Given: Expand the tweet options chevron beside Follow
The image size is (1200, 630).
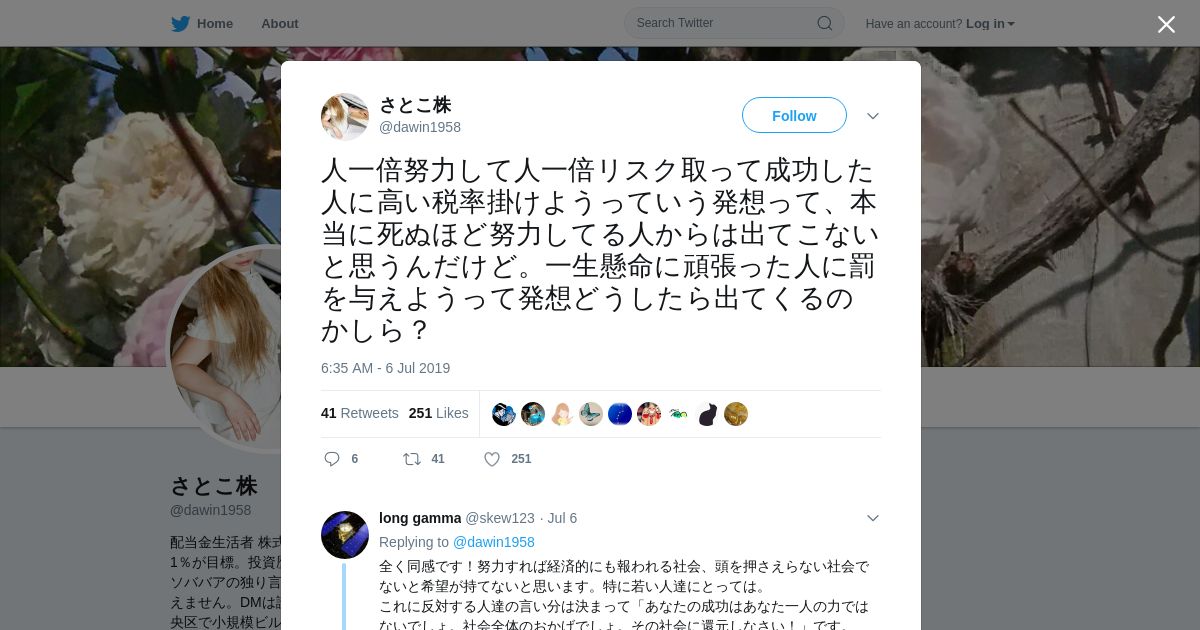Looking at the screenshot, I should [x=873, y=116].
